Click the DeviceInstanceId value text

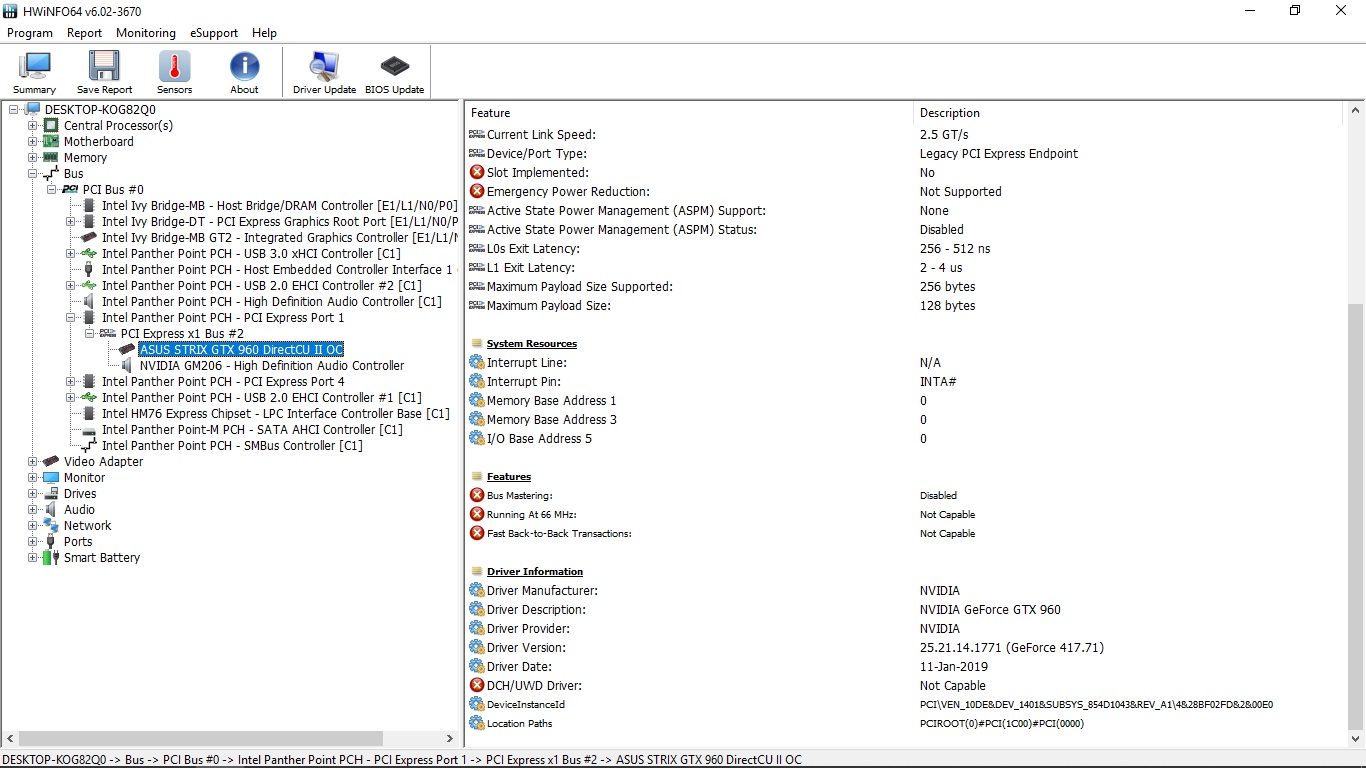click(x=1096, y=705)
